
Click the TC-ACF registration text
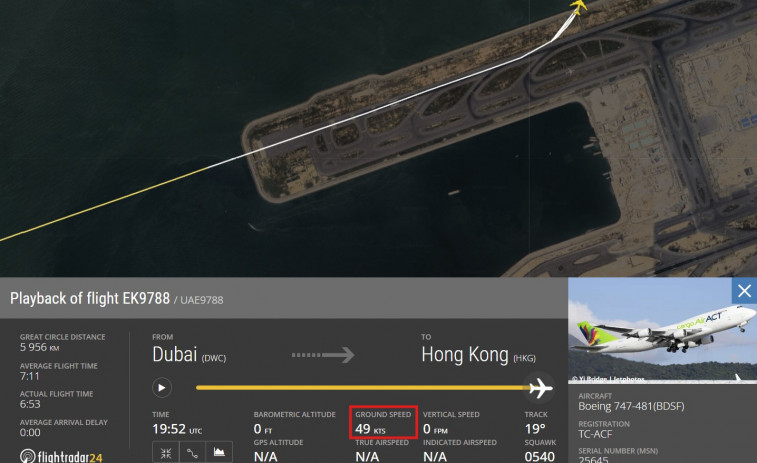coord(595,434)
